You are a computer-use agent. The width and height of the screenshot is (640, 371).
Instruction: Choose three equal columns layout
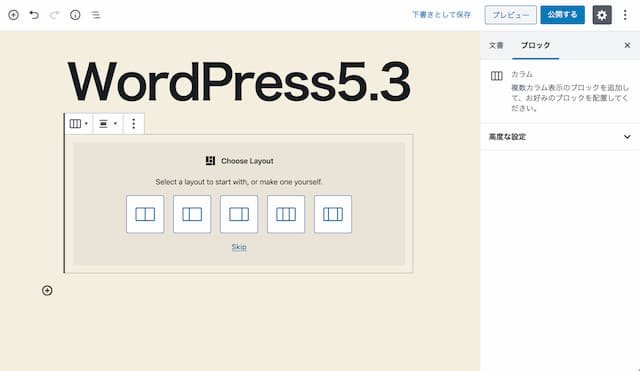(286, 214)
